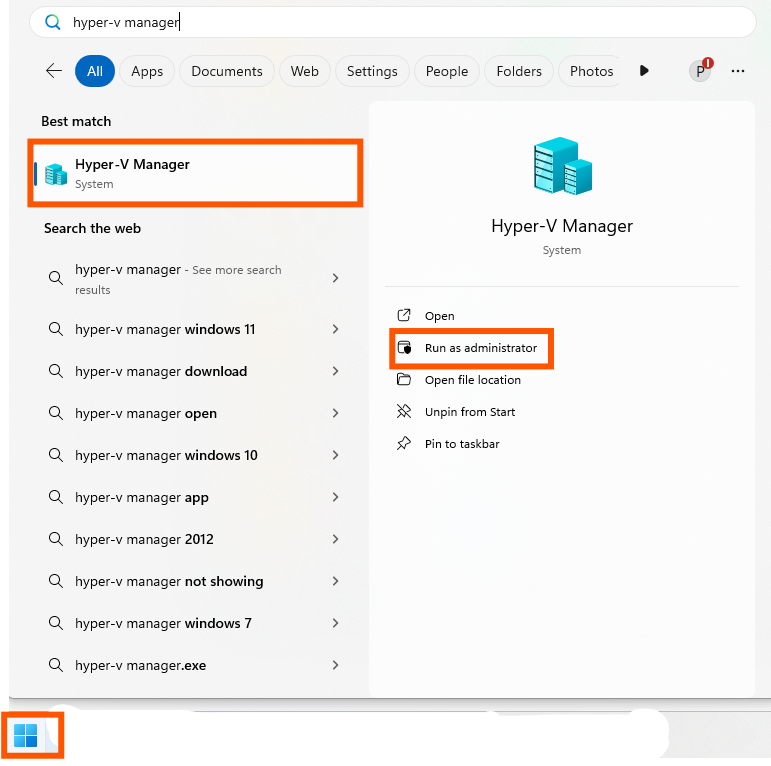Open the P profile avatar with notification badge
771x766 pixels.
[700, 71]
